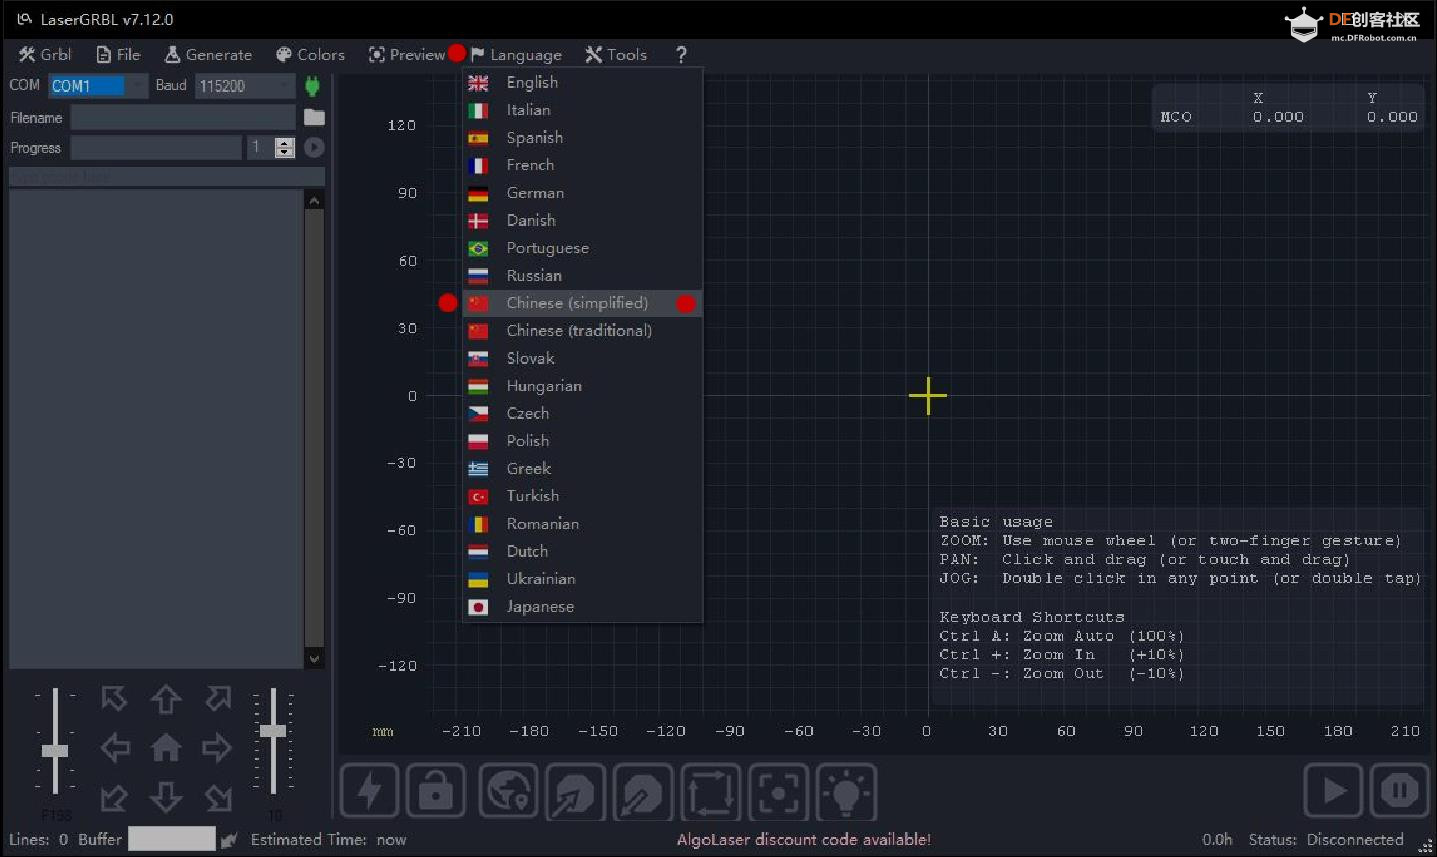Click the light bulb button

[x=846, y=791]
